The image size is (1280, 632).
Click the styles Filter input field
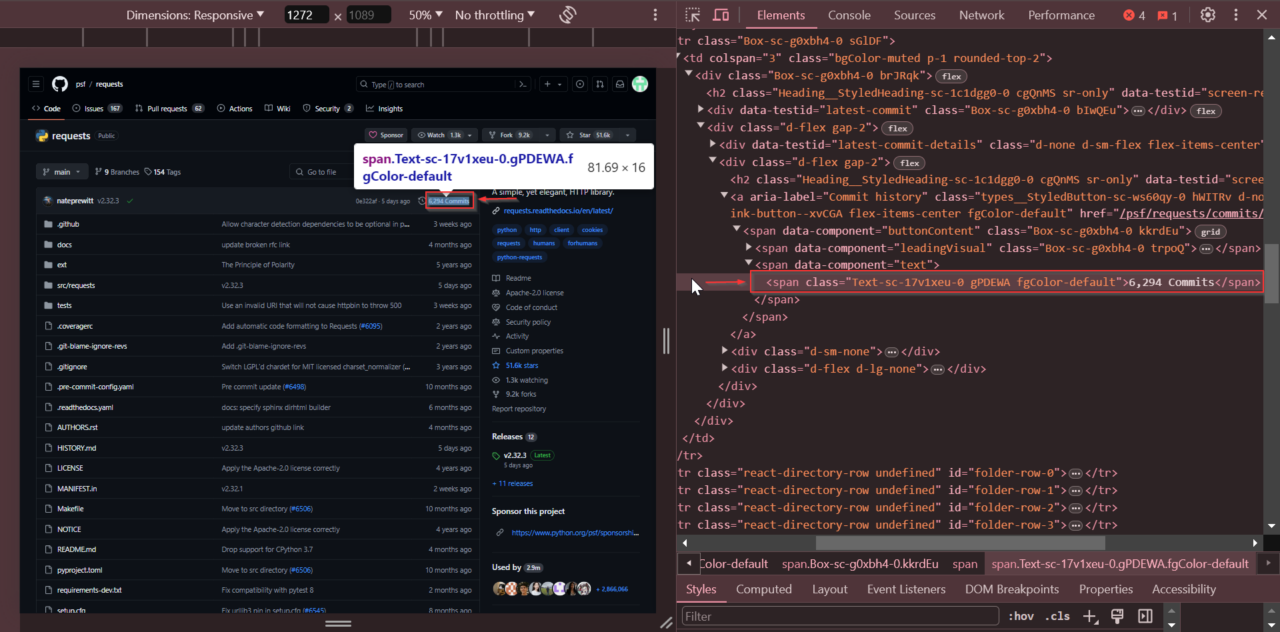[x=840, y=616]
